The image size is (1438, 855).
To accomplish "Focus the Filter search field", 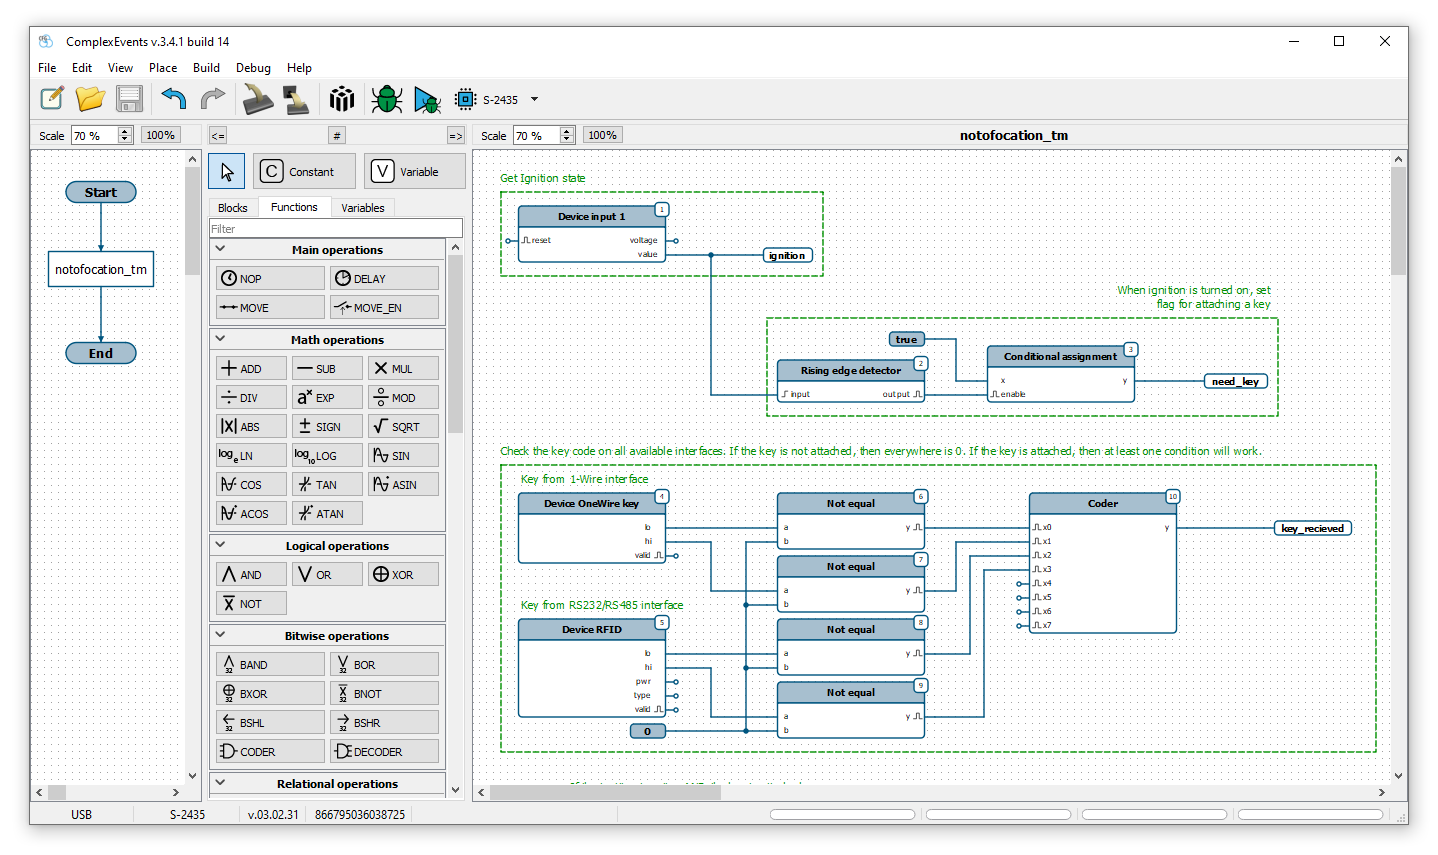I will click(x=336, y=229).
